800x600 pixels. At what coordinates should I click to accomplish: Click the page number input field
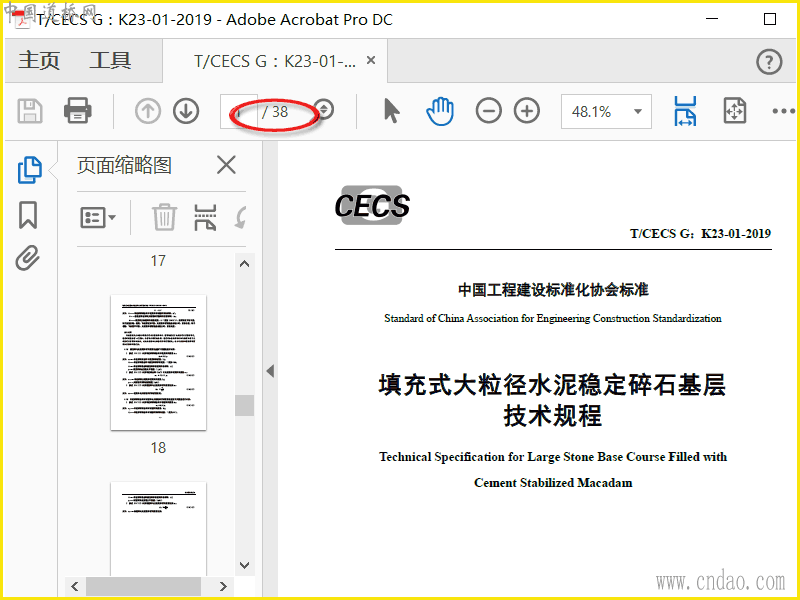click(x=238, y=111)
